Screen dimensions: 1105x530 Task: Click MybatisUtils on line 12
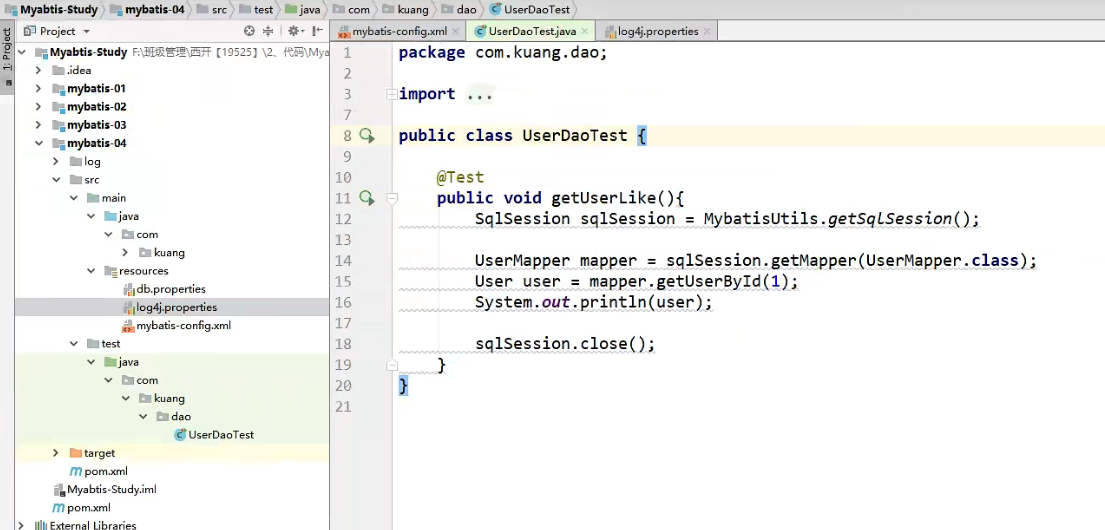(761, 218)
